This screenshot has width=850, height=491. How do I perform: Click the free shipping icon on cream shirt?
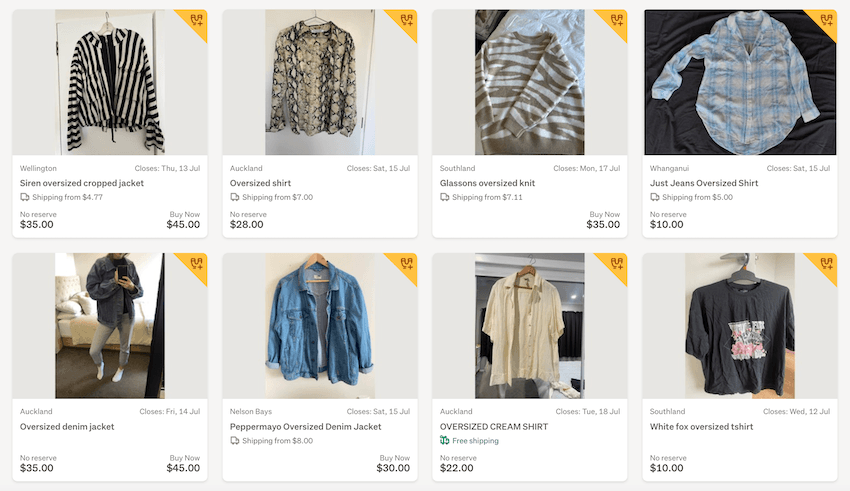point(445,441)
